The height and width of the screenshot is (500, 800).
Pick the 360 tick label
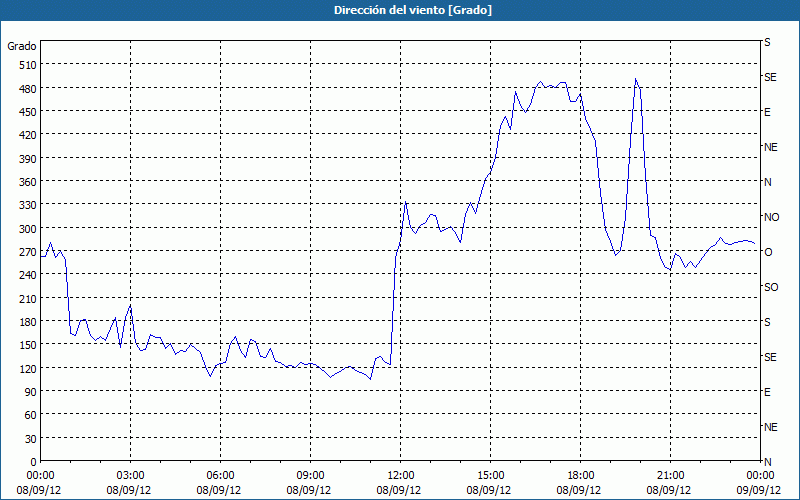28,182
